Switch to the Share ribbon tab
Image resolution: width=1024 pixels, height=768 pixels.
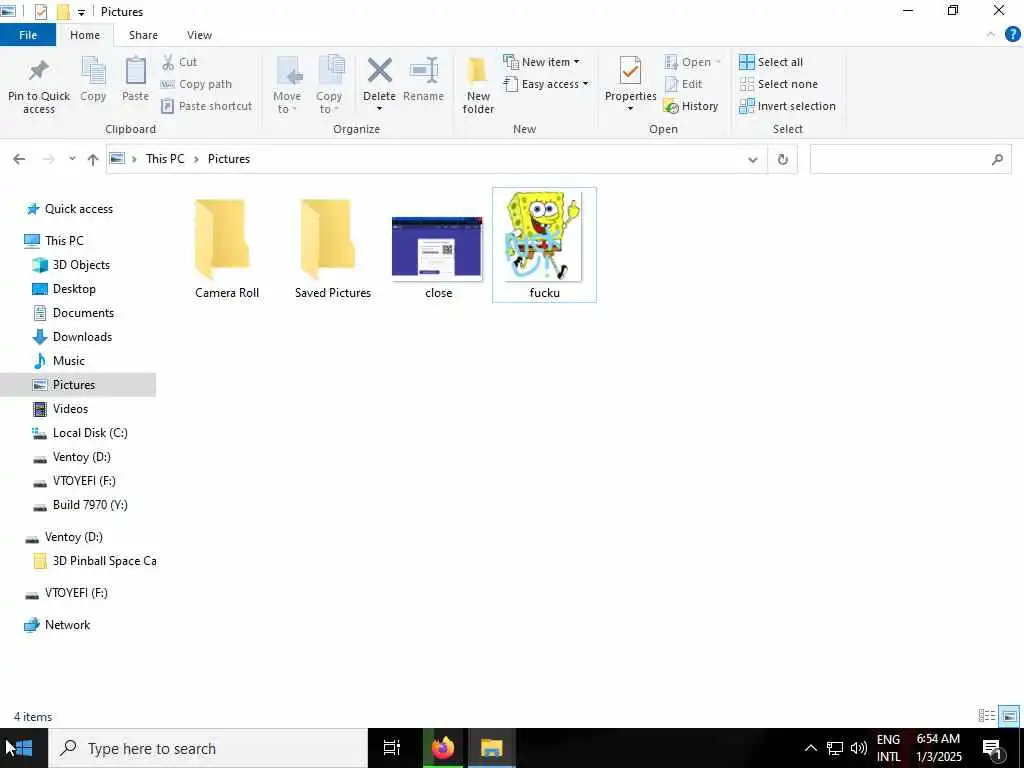click(x=143, y=35)
